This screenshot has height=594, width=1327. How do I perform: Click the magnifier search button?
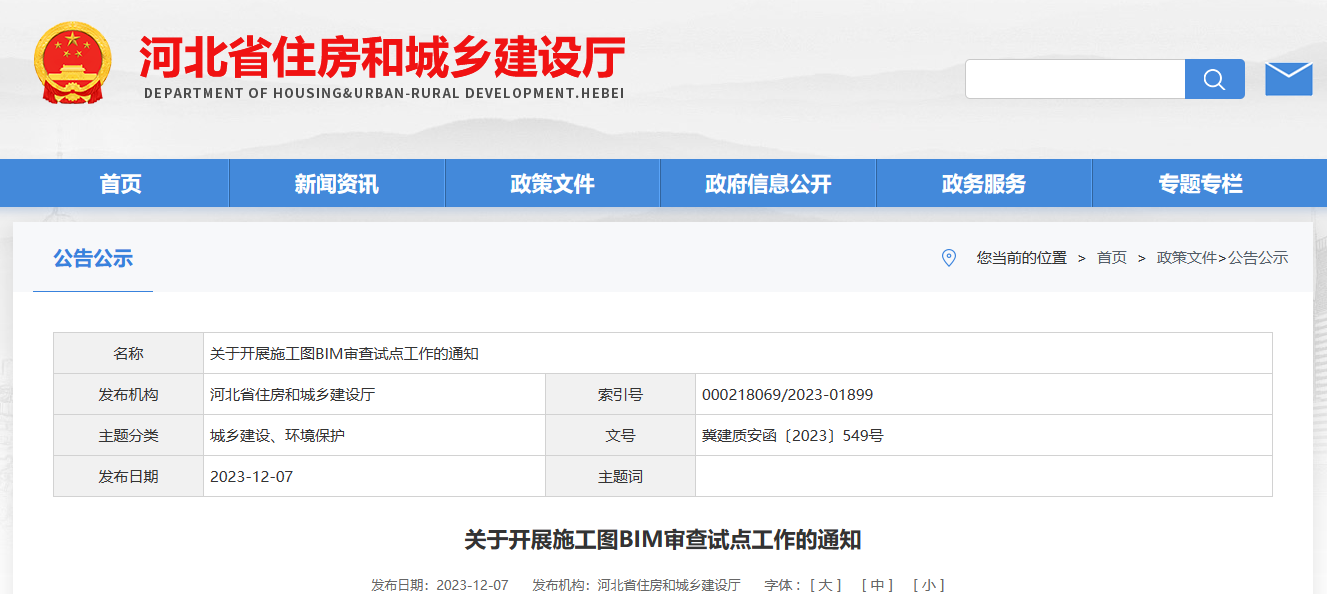coord(1214,79)
